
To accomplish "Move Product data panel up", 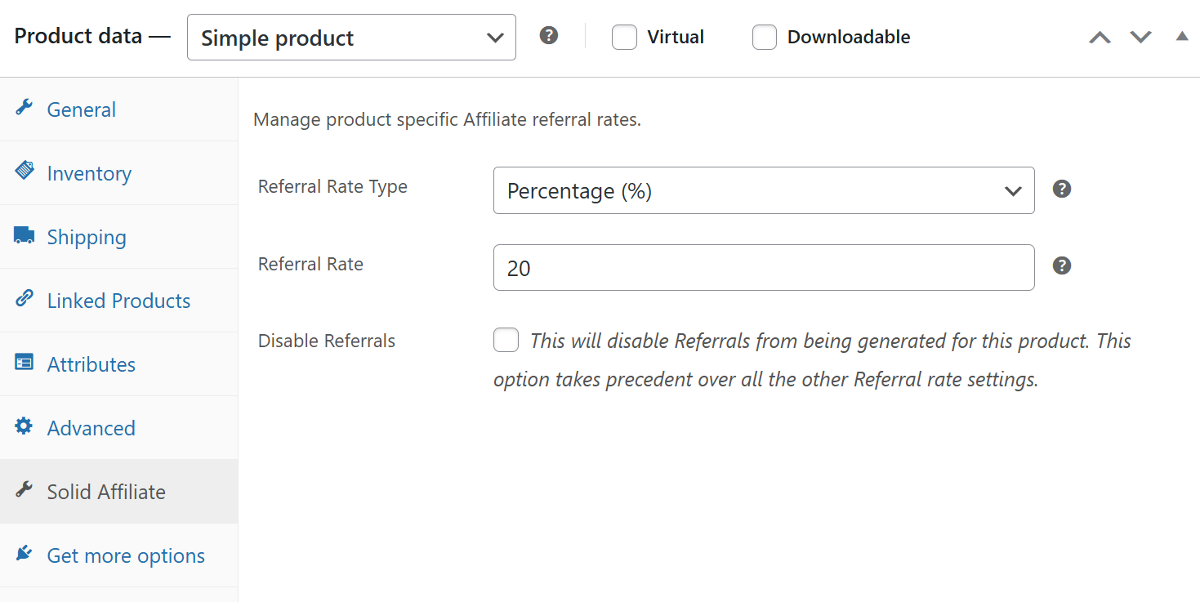I will coord(1100,37).
